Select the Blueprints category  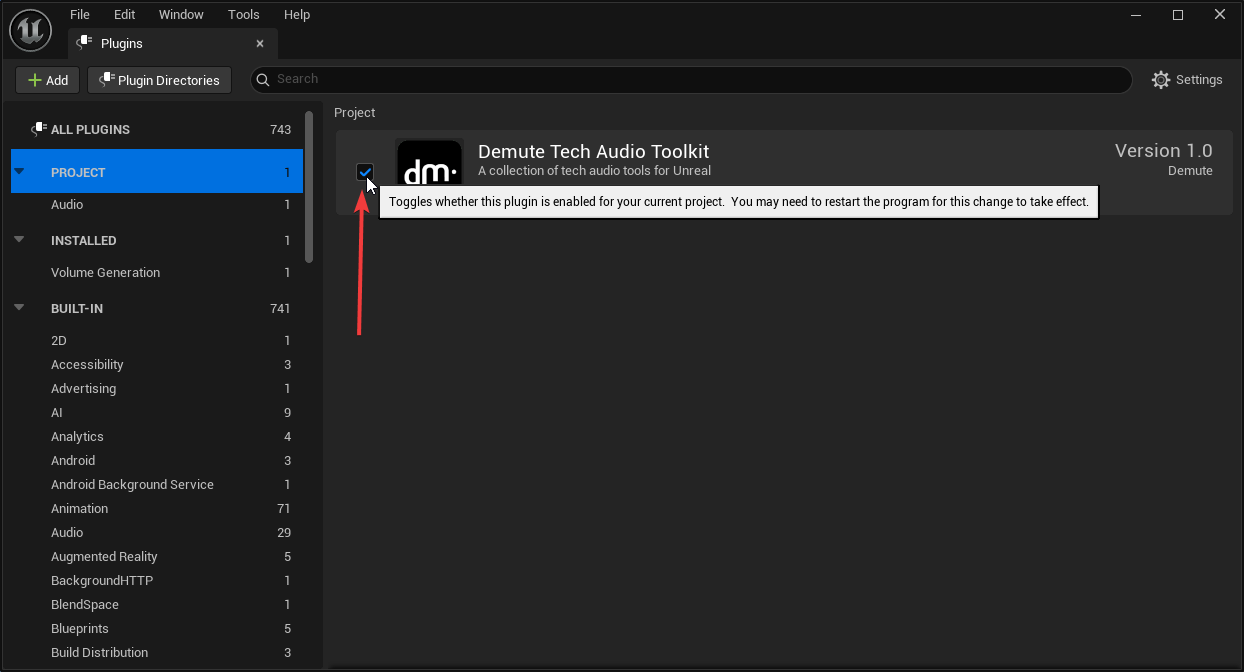tap(157, 629)
